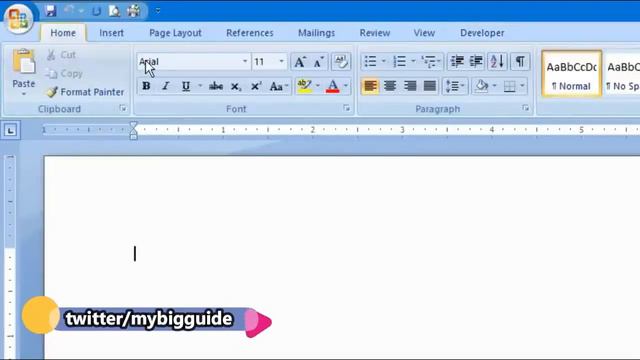
Task: Open the Paragraph dialog launcher
Action: 525,108
